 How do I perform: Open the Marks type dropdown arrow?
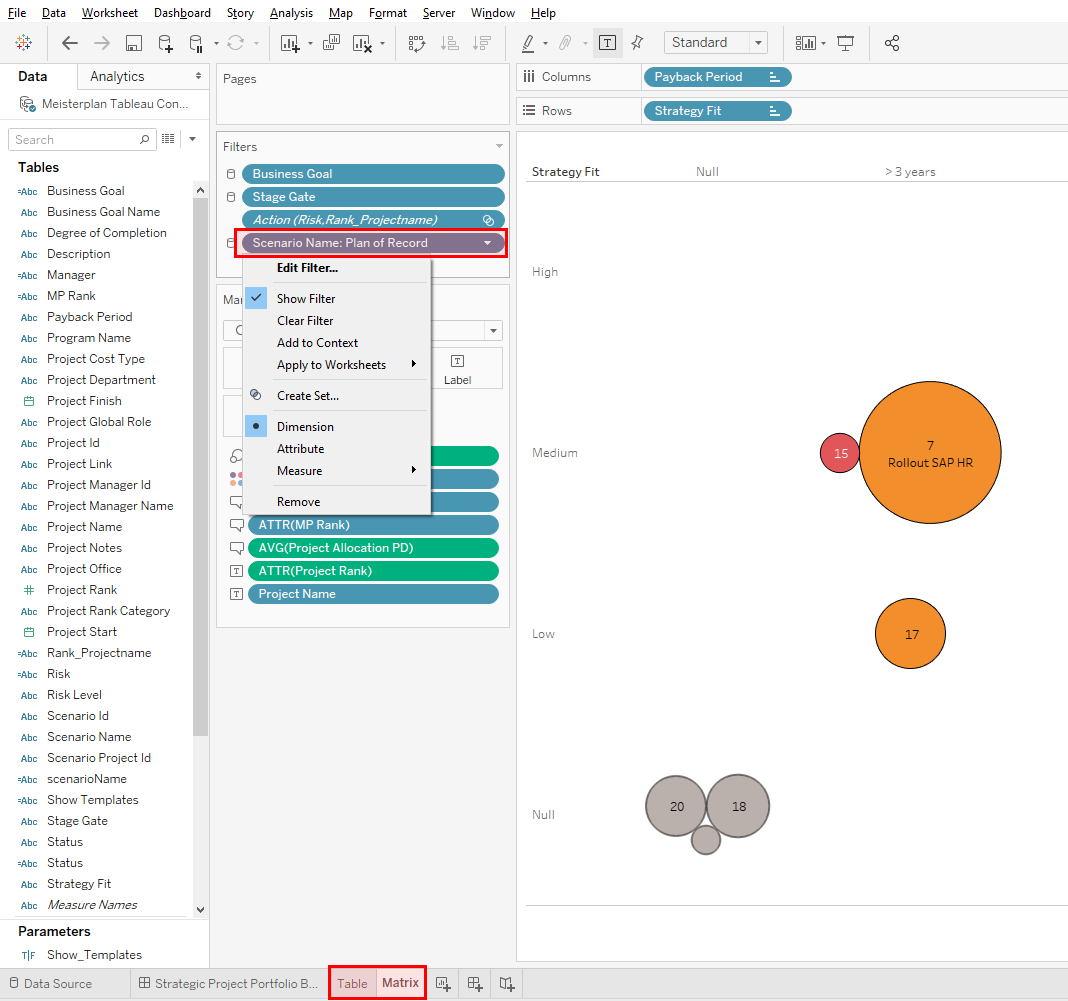(x=493, y=331)
